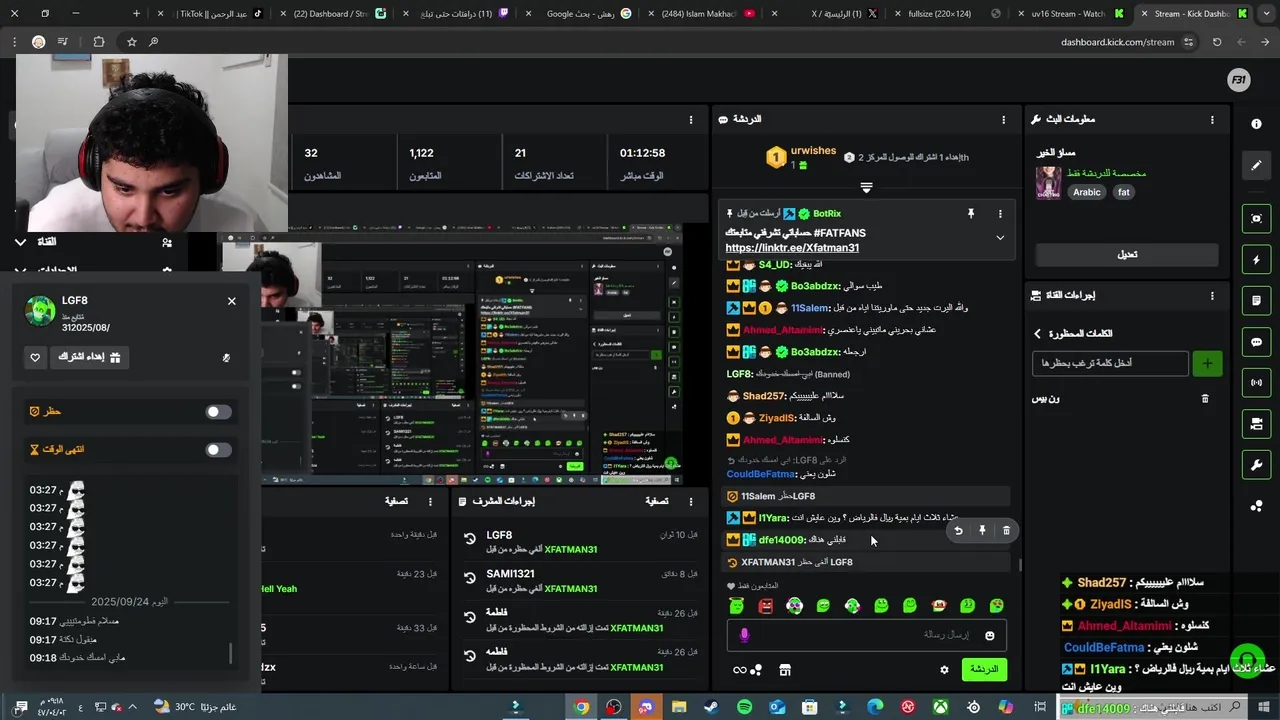Toggle the channel actions widget icon

[x=1256, y=424]
